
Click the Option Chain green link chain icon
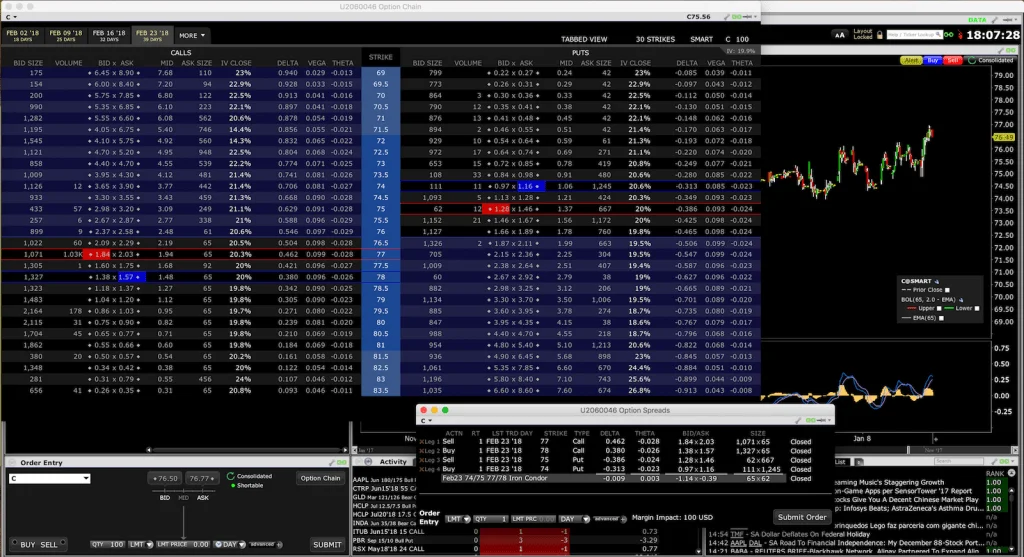pyautogui.click(x=737, y=17)
